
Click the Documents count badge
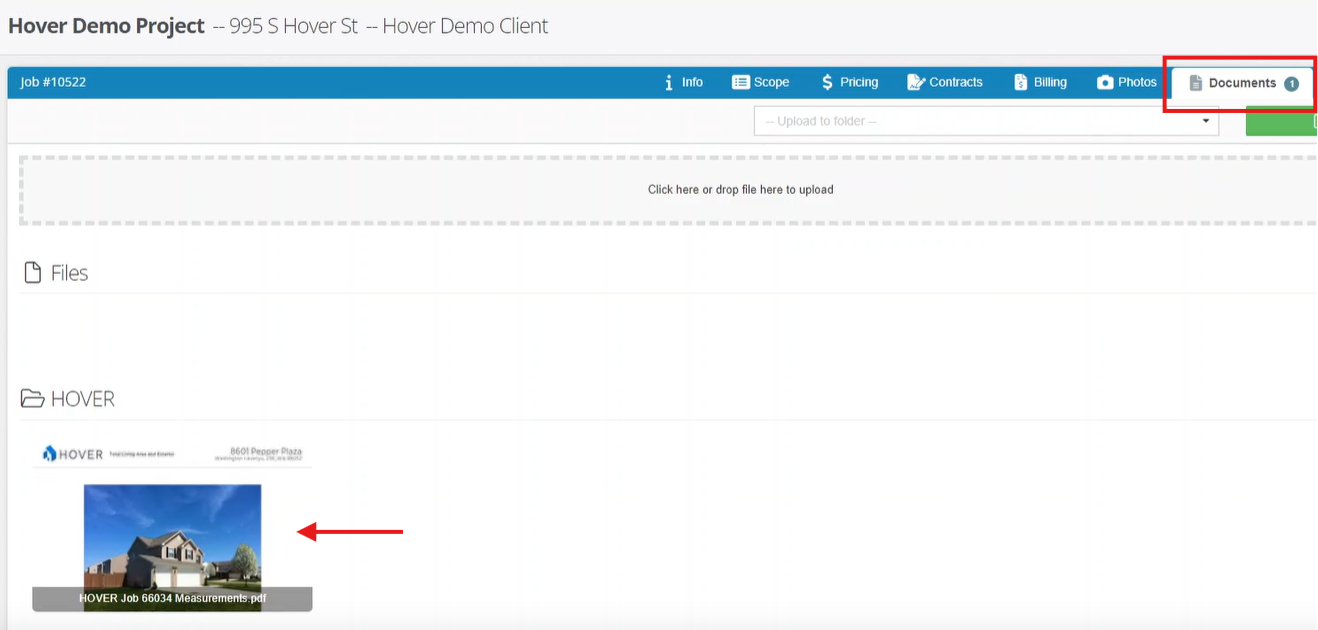[x=1291, y=83]
